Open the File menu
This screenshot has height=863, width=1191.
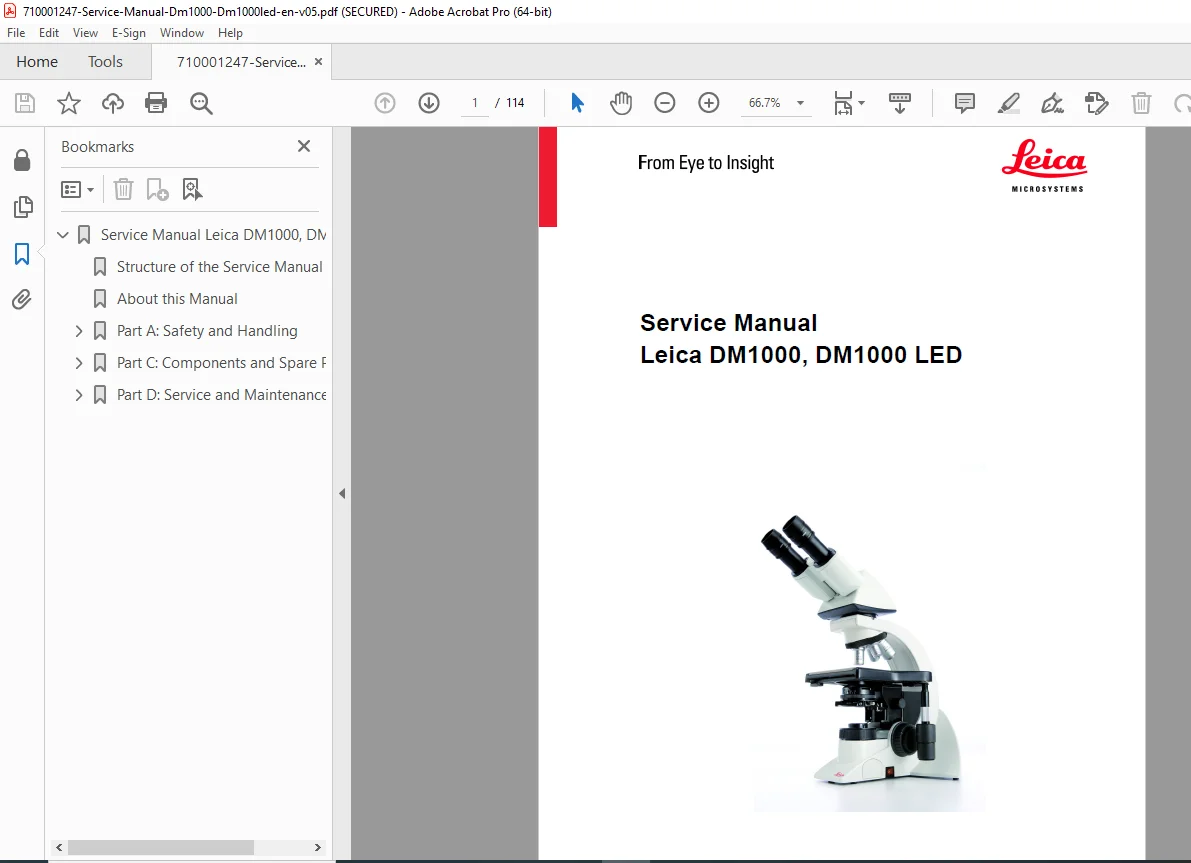coord(16,33)
